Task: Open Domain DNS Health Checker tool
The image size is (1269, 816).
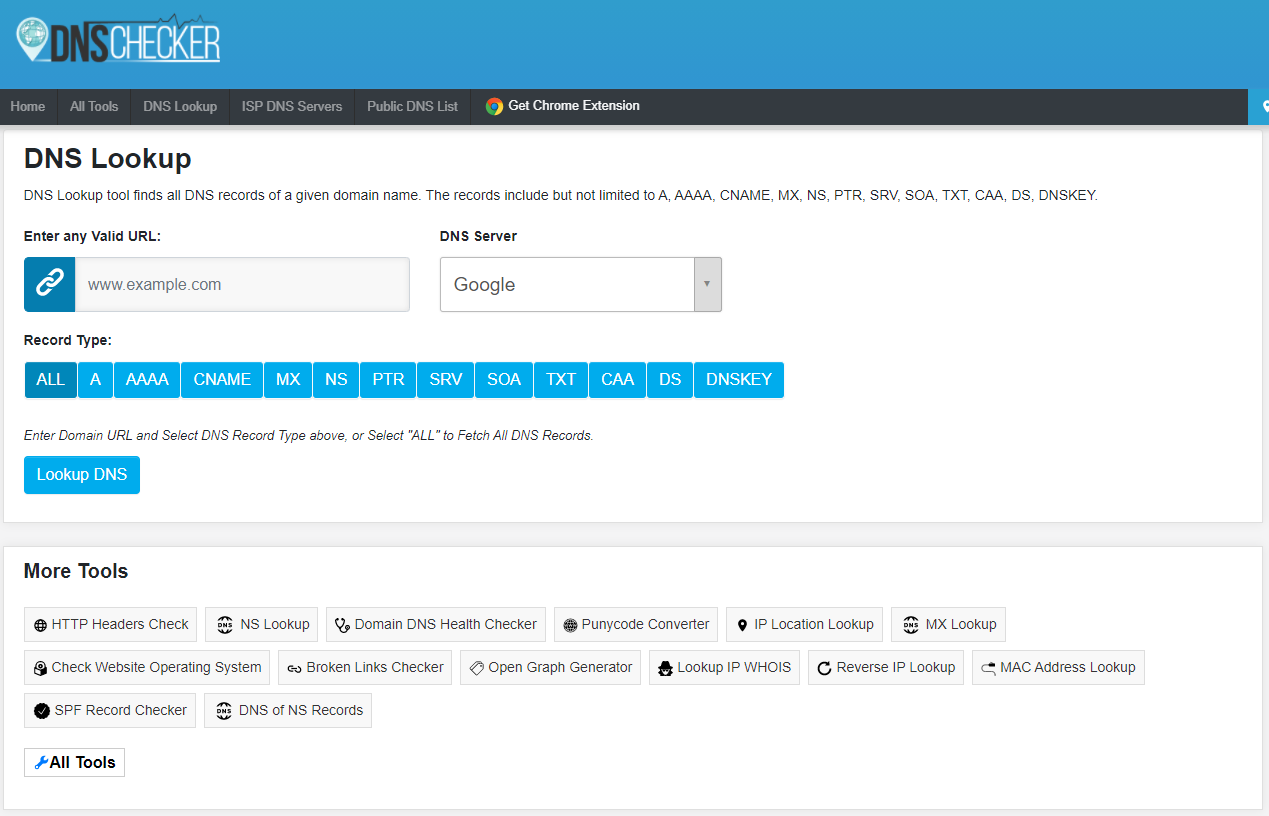Action: point(435,624)
